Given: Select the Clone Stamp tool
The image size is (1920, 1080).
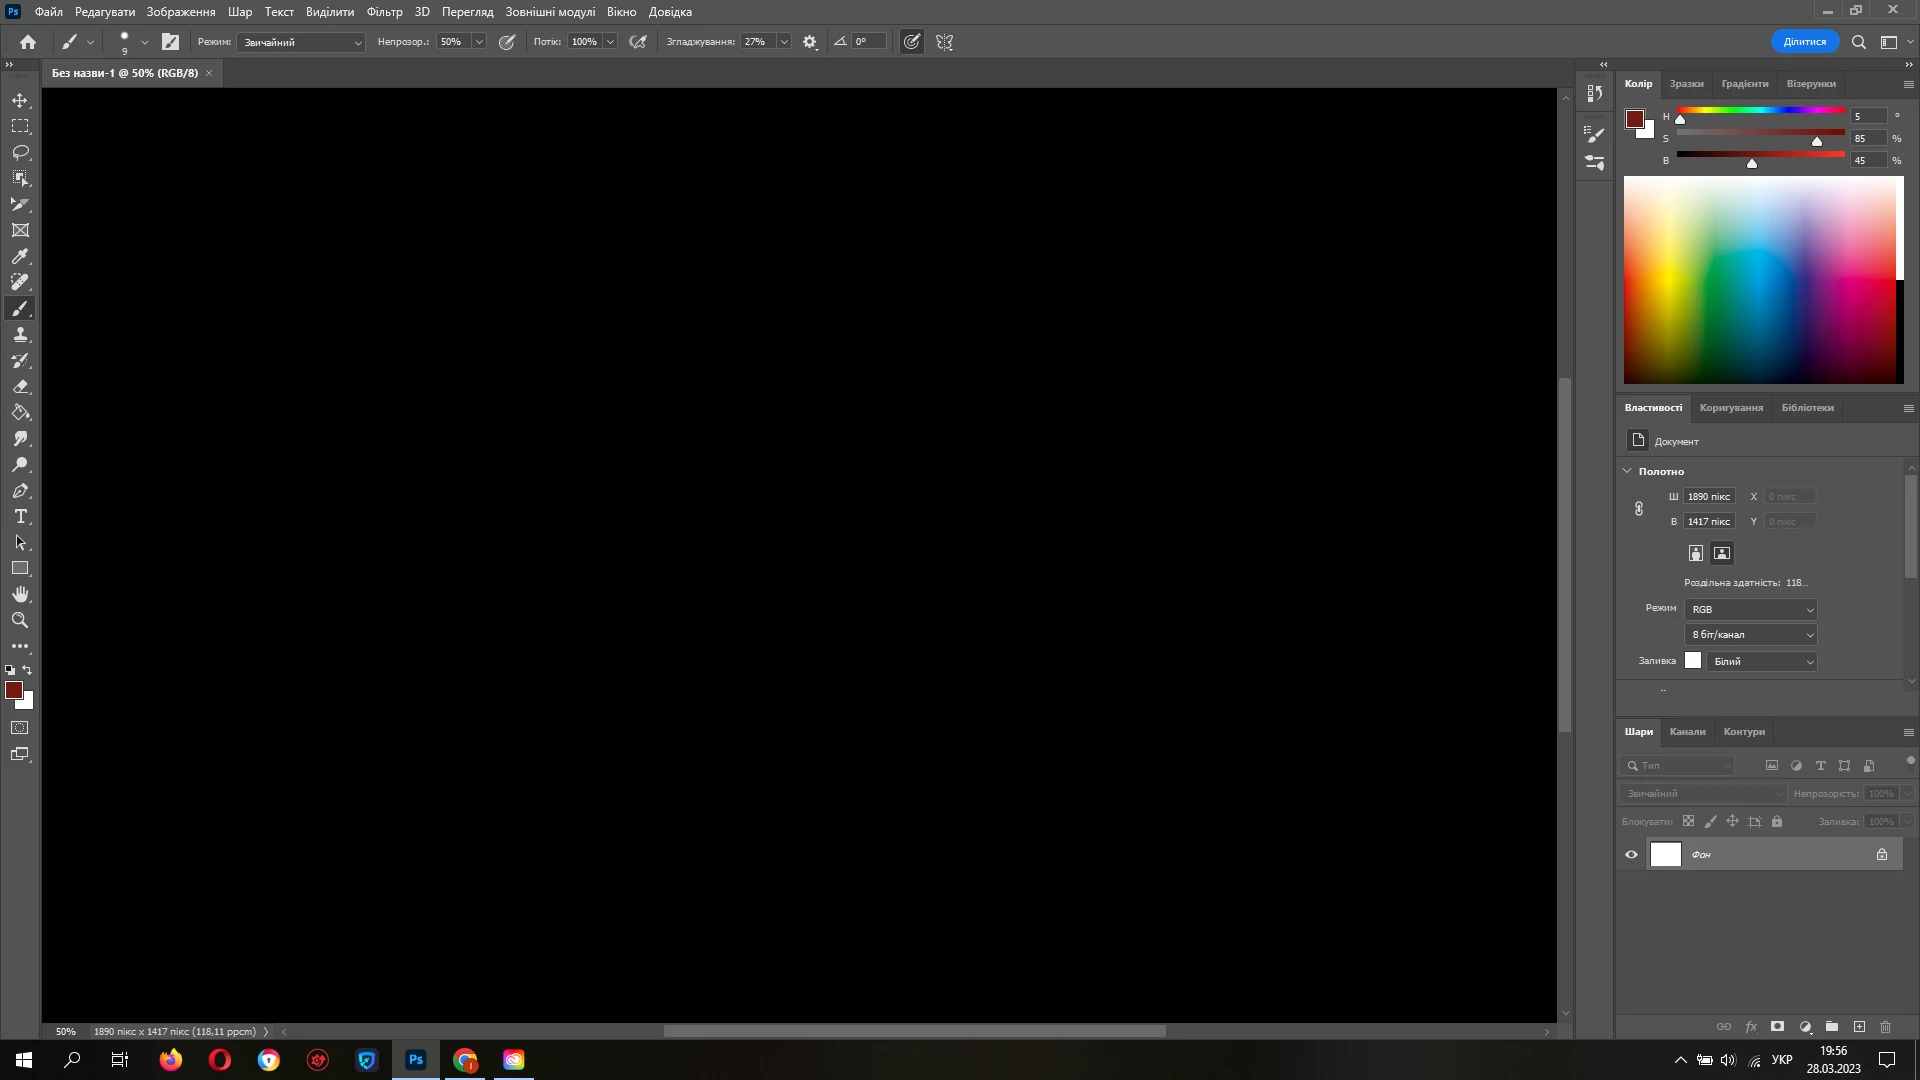Looking at the screenshot, I should [20, 335].
